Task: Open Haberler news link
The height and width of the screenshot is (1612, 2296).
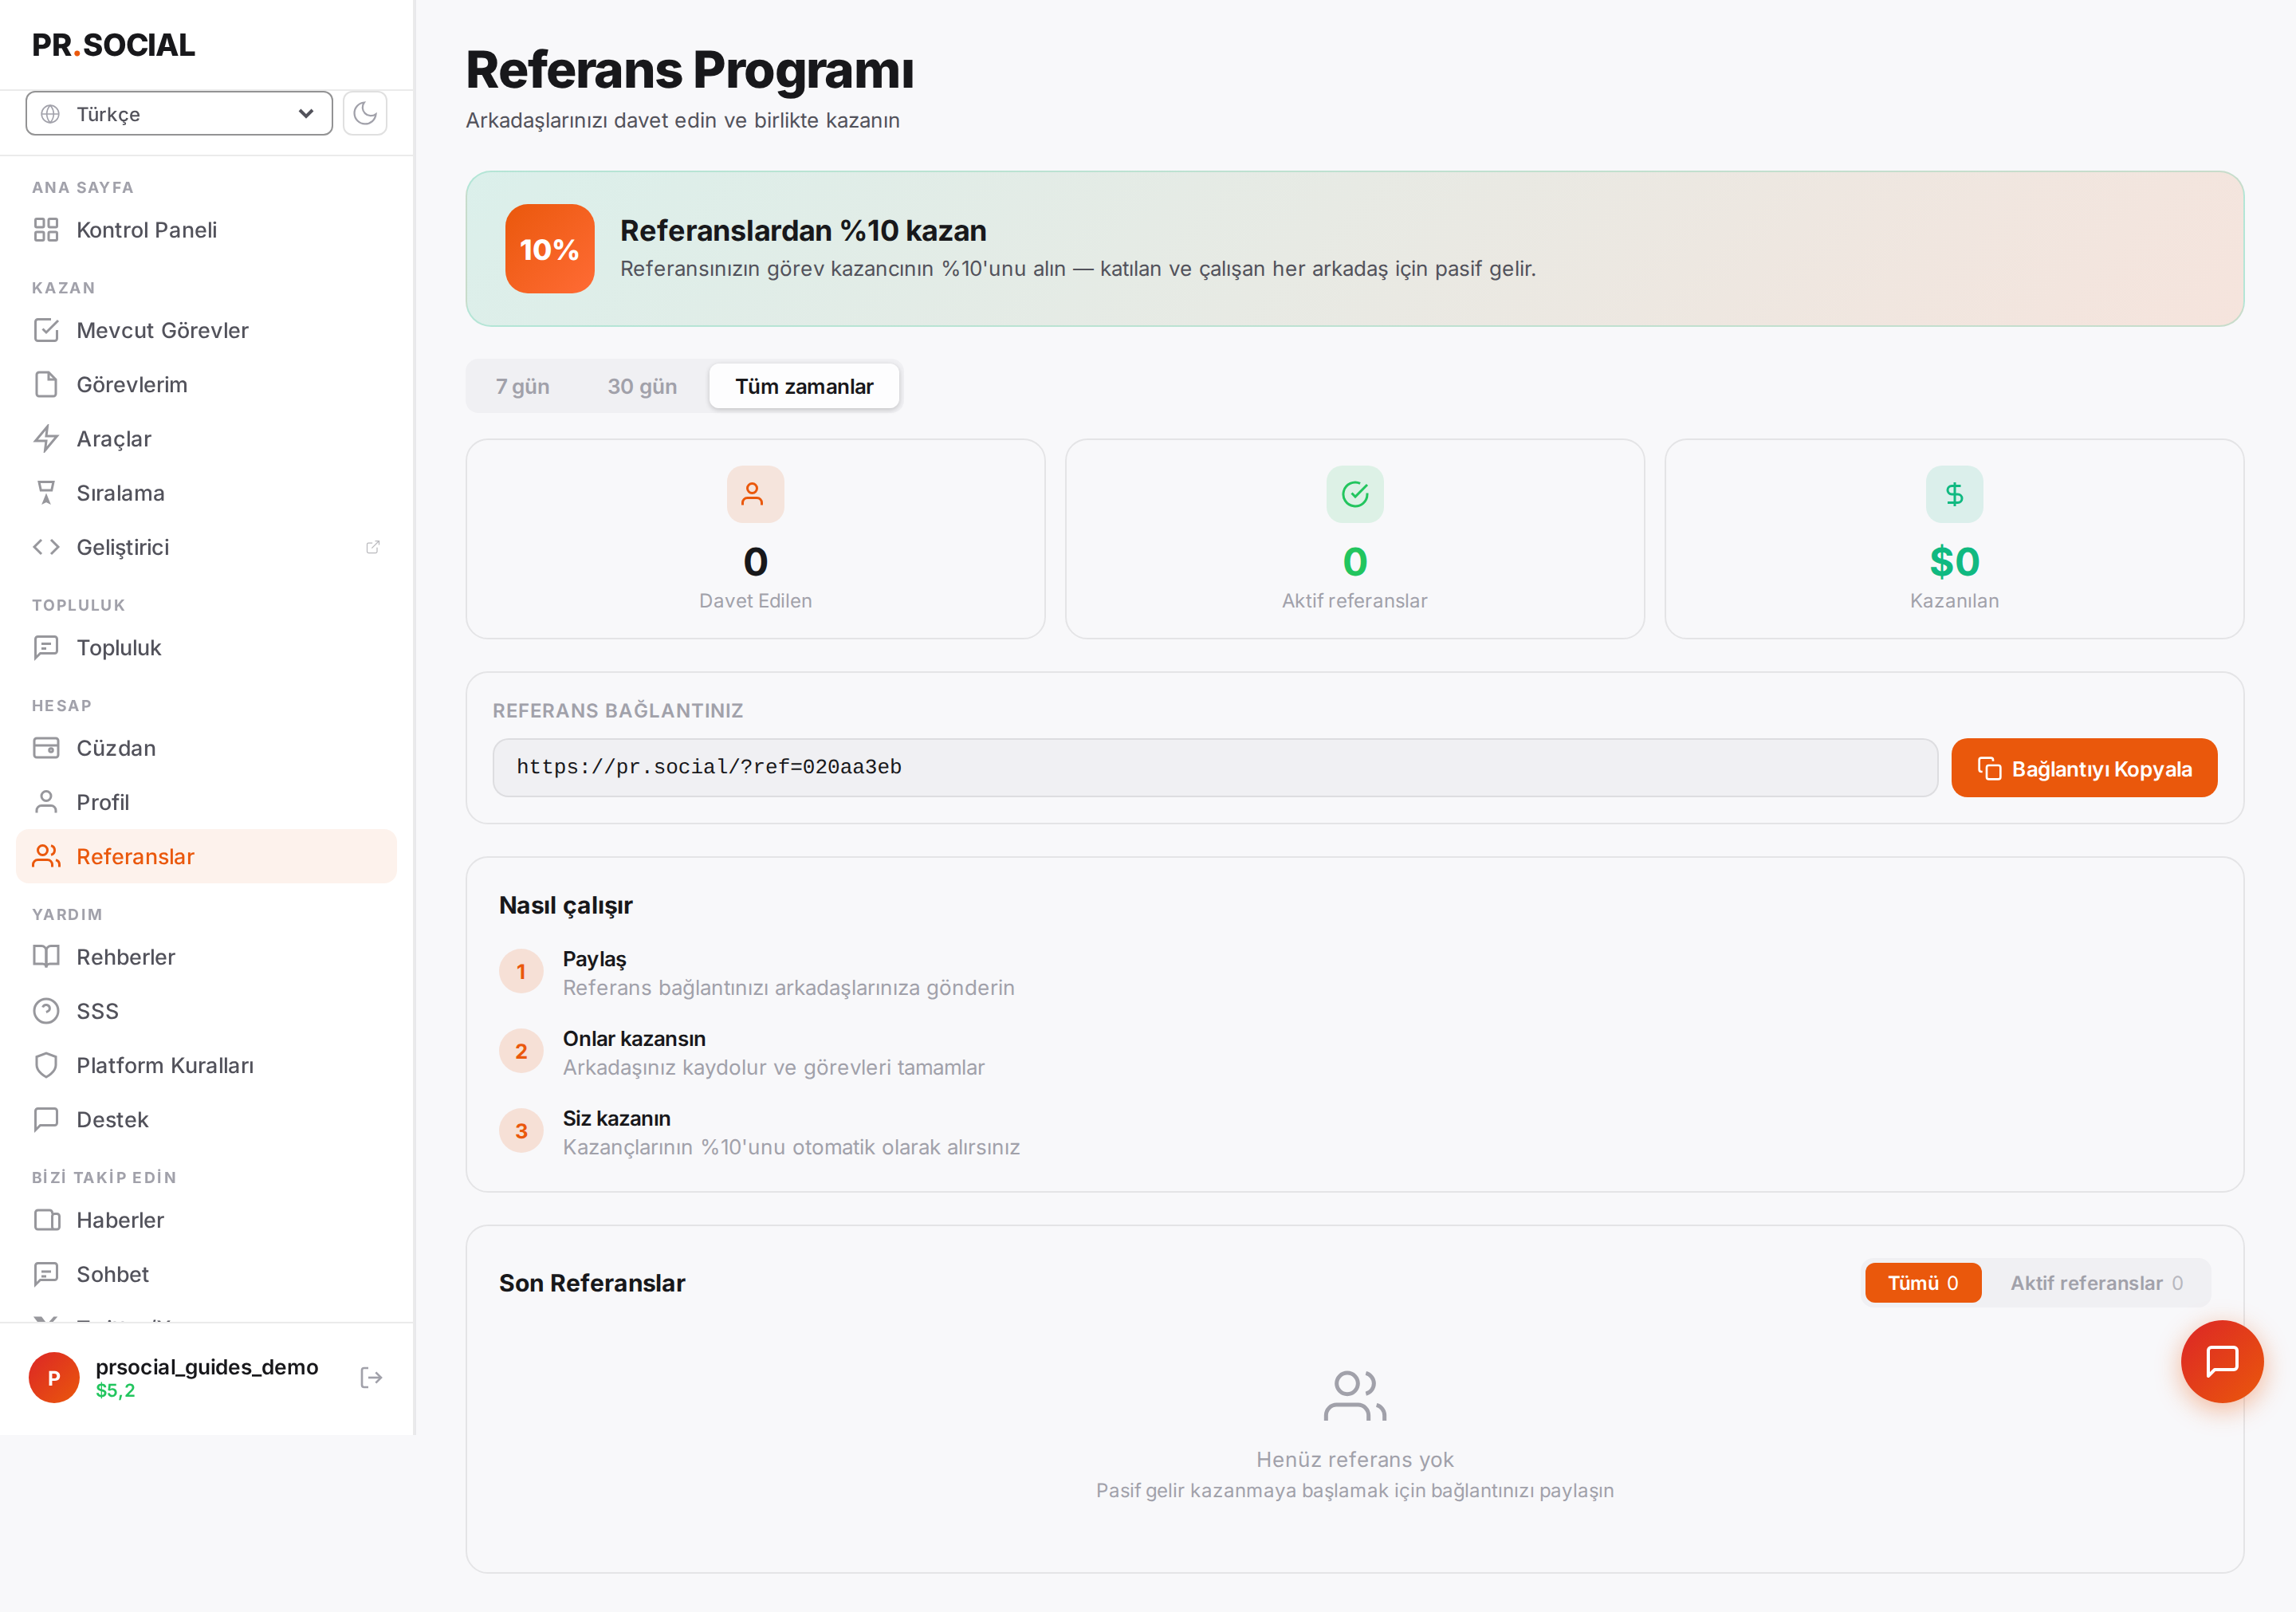Action: pyautogui.click(x=207, y=1220)
